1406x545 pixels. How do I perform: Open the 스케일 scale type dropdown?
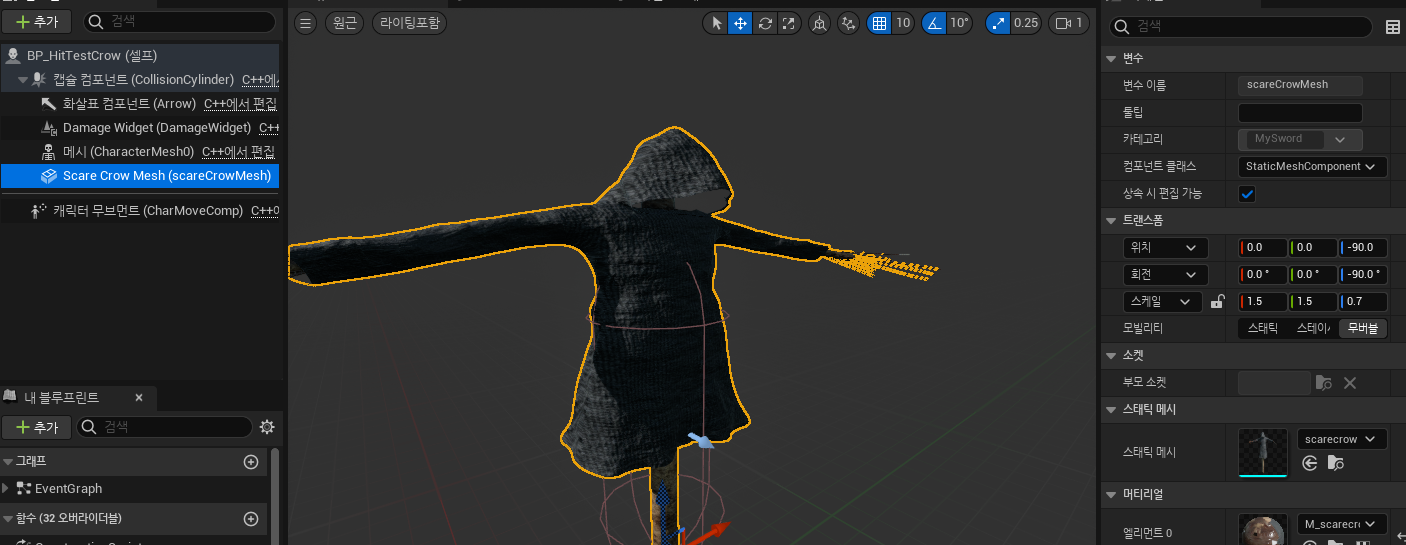1162,301
